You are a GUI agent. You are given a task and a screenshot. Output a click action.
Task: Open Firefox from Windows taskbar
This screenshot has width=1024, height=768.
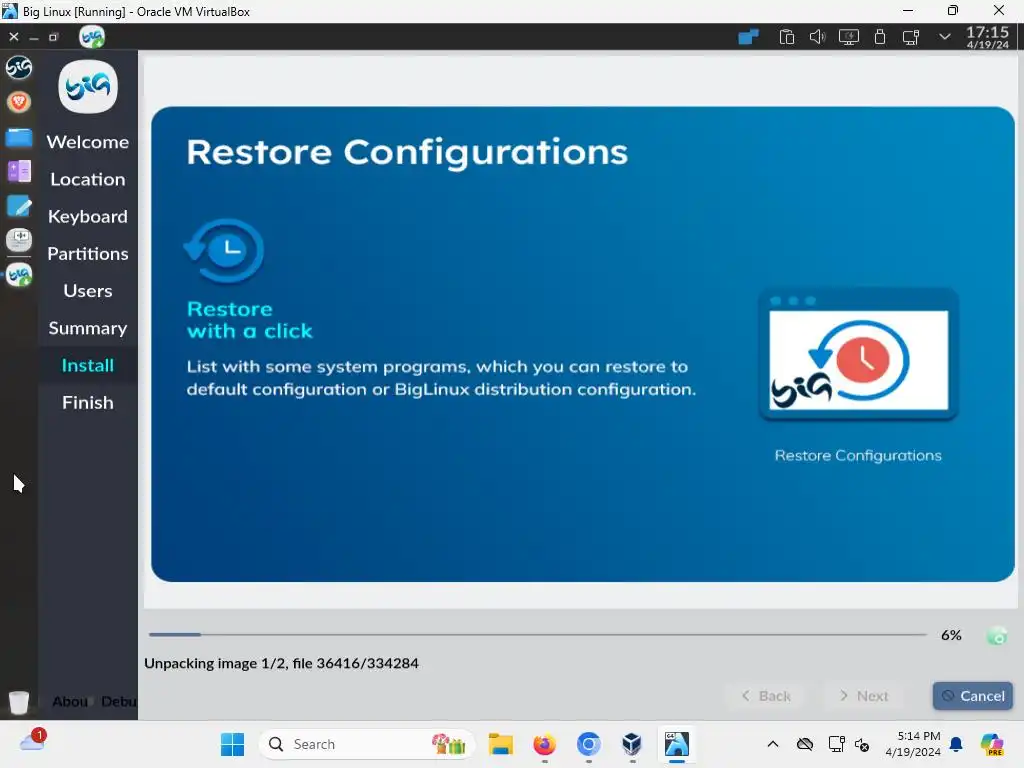point(545,744)
